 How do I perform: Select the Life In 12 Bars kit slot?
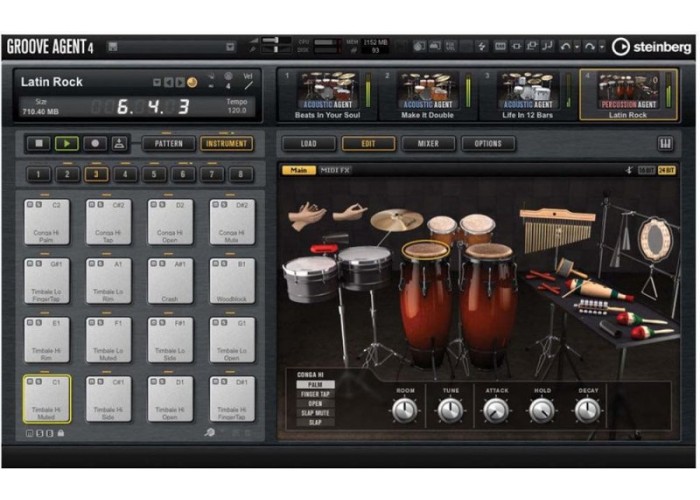click(x=528, y=95)
